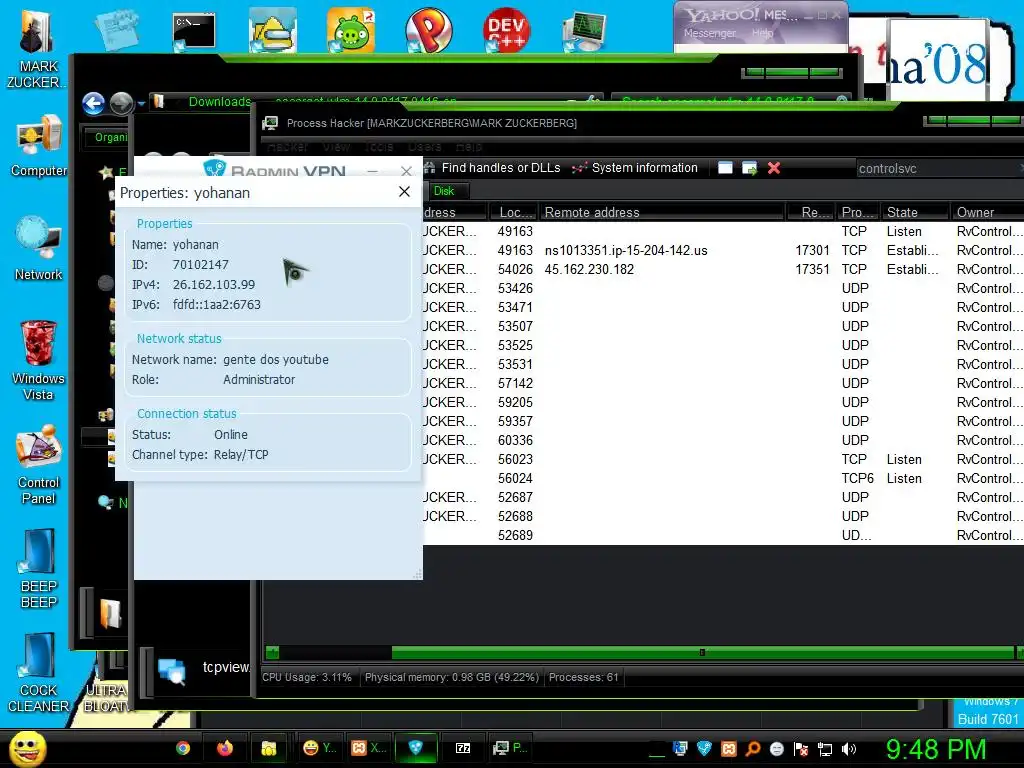Sort by Owner column header

coord(987,212)
